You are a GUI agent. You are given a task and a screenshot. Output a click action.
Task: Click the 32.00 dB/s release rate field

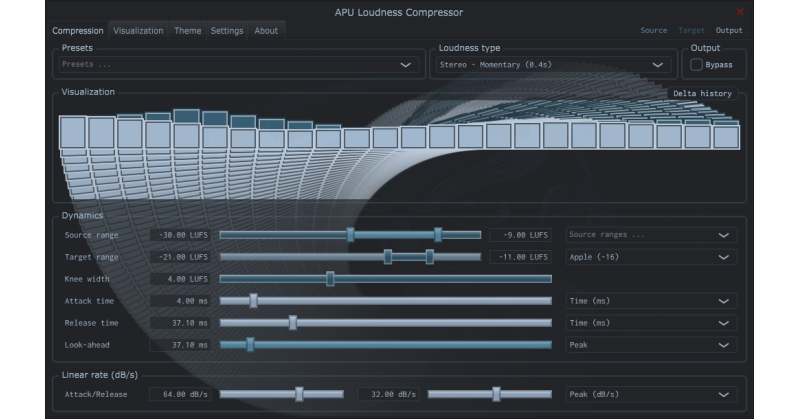[x=389, y=394]
